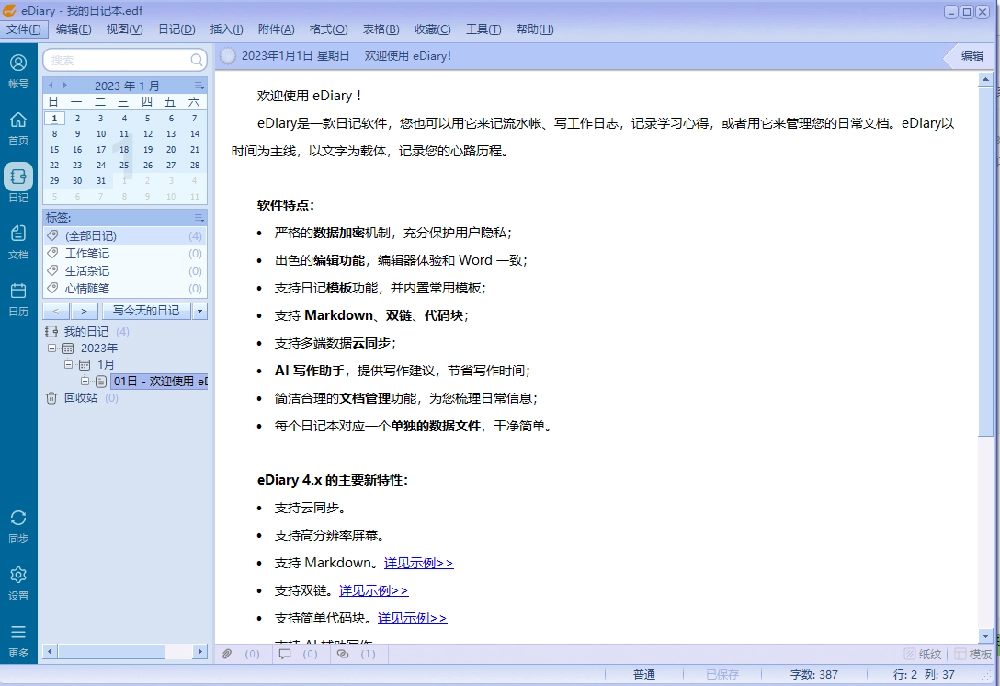This screenshot has height=686, width=1000.
Task: Select day 31 in the calendar
Action: click(101, 180)
